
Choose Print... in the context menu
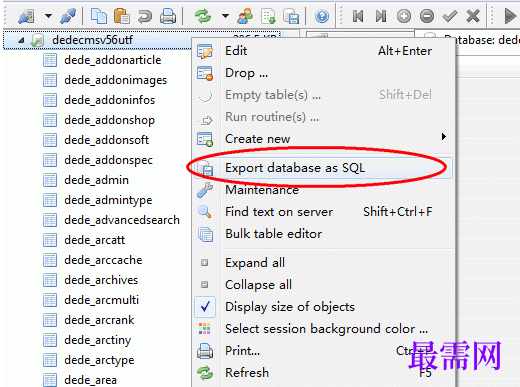click(x=323, y=351)
